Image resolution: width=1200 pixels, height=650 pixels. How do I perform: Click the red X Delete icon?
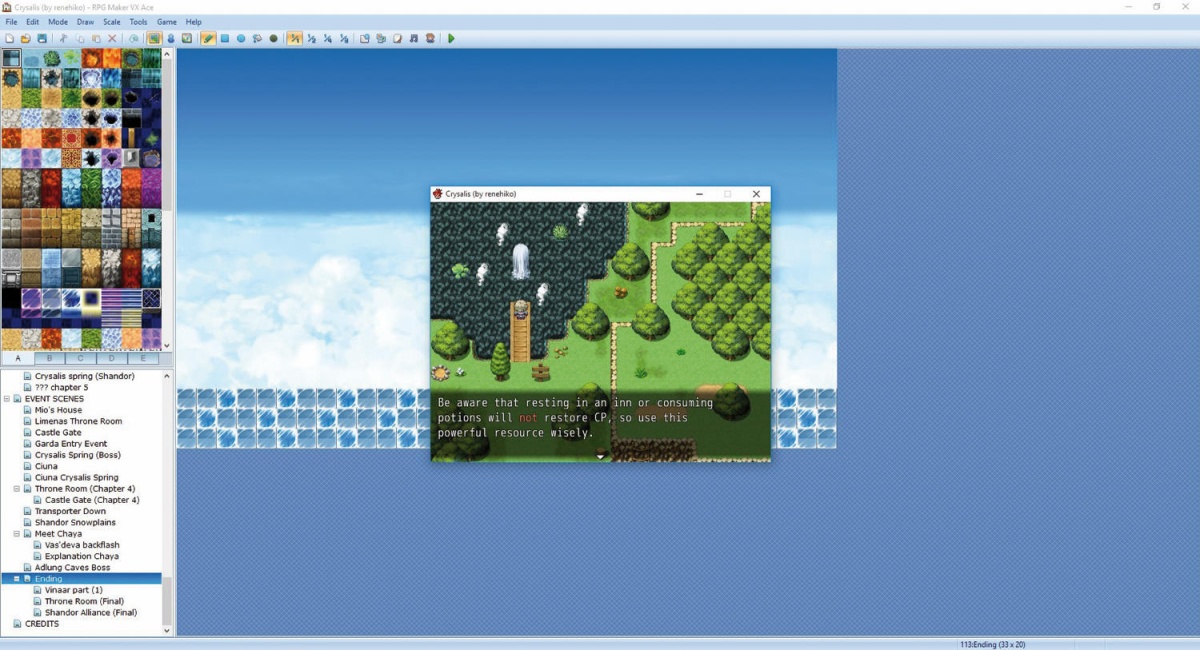point(112,38)
